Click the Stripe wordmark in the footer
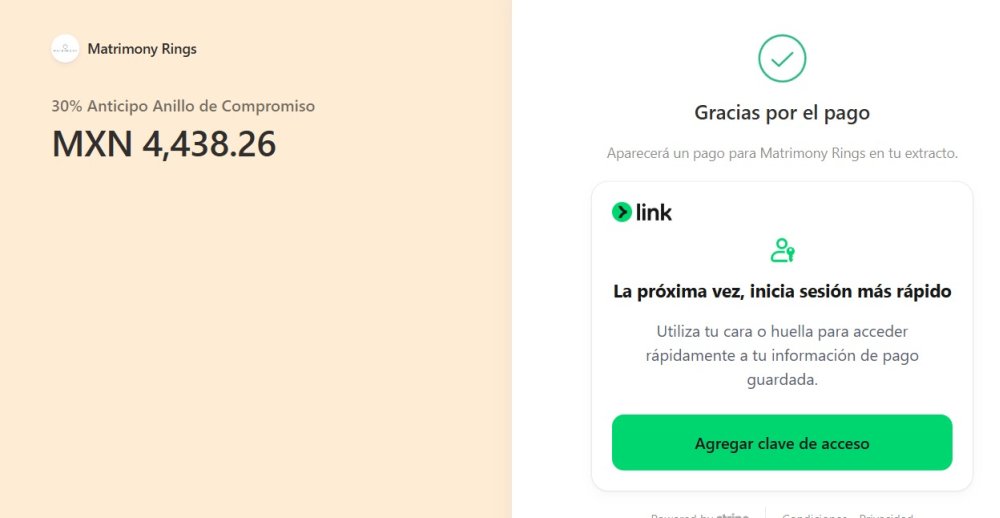 pos(733,516)
